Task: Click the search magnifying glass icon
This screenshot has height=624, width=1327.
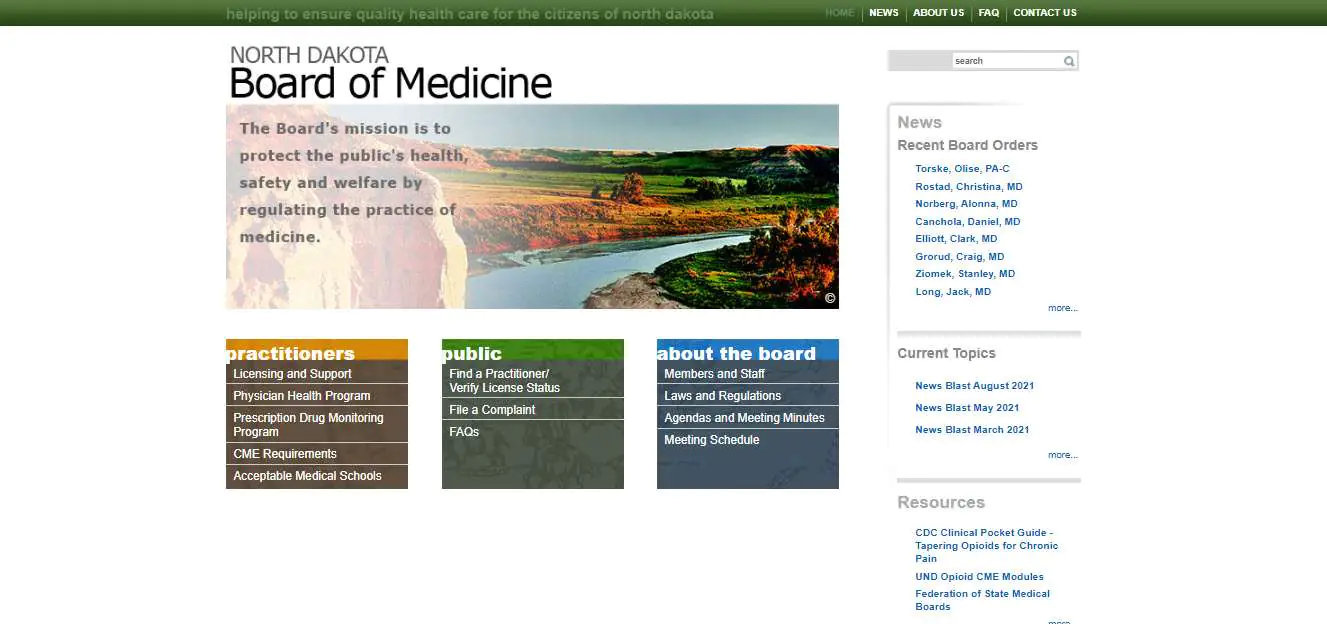Action: (1068, 60)
